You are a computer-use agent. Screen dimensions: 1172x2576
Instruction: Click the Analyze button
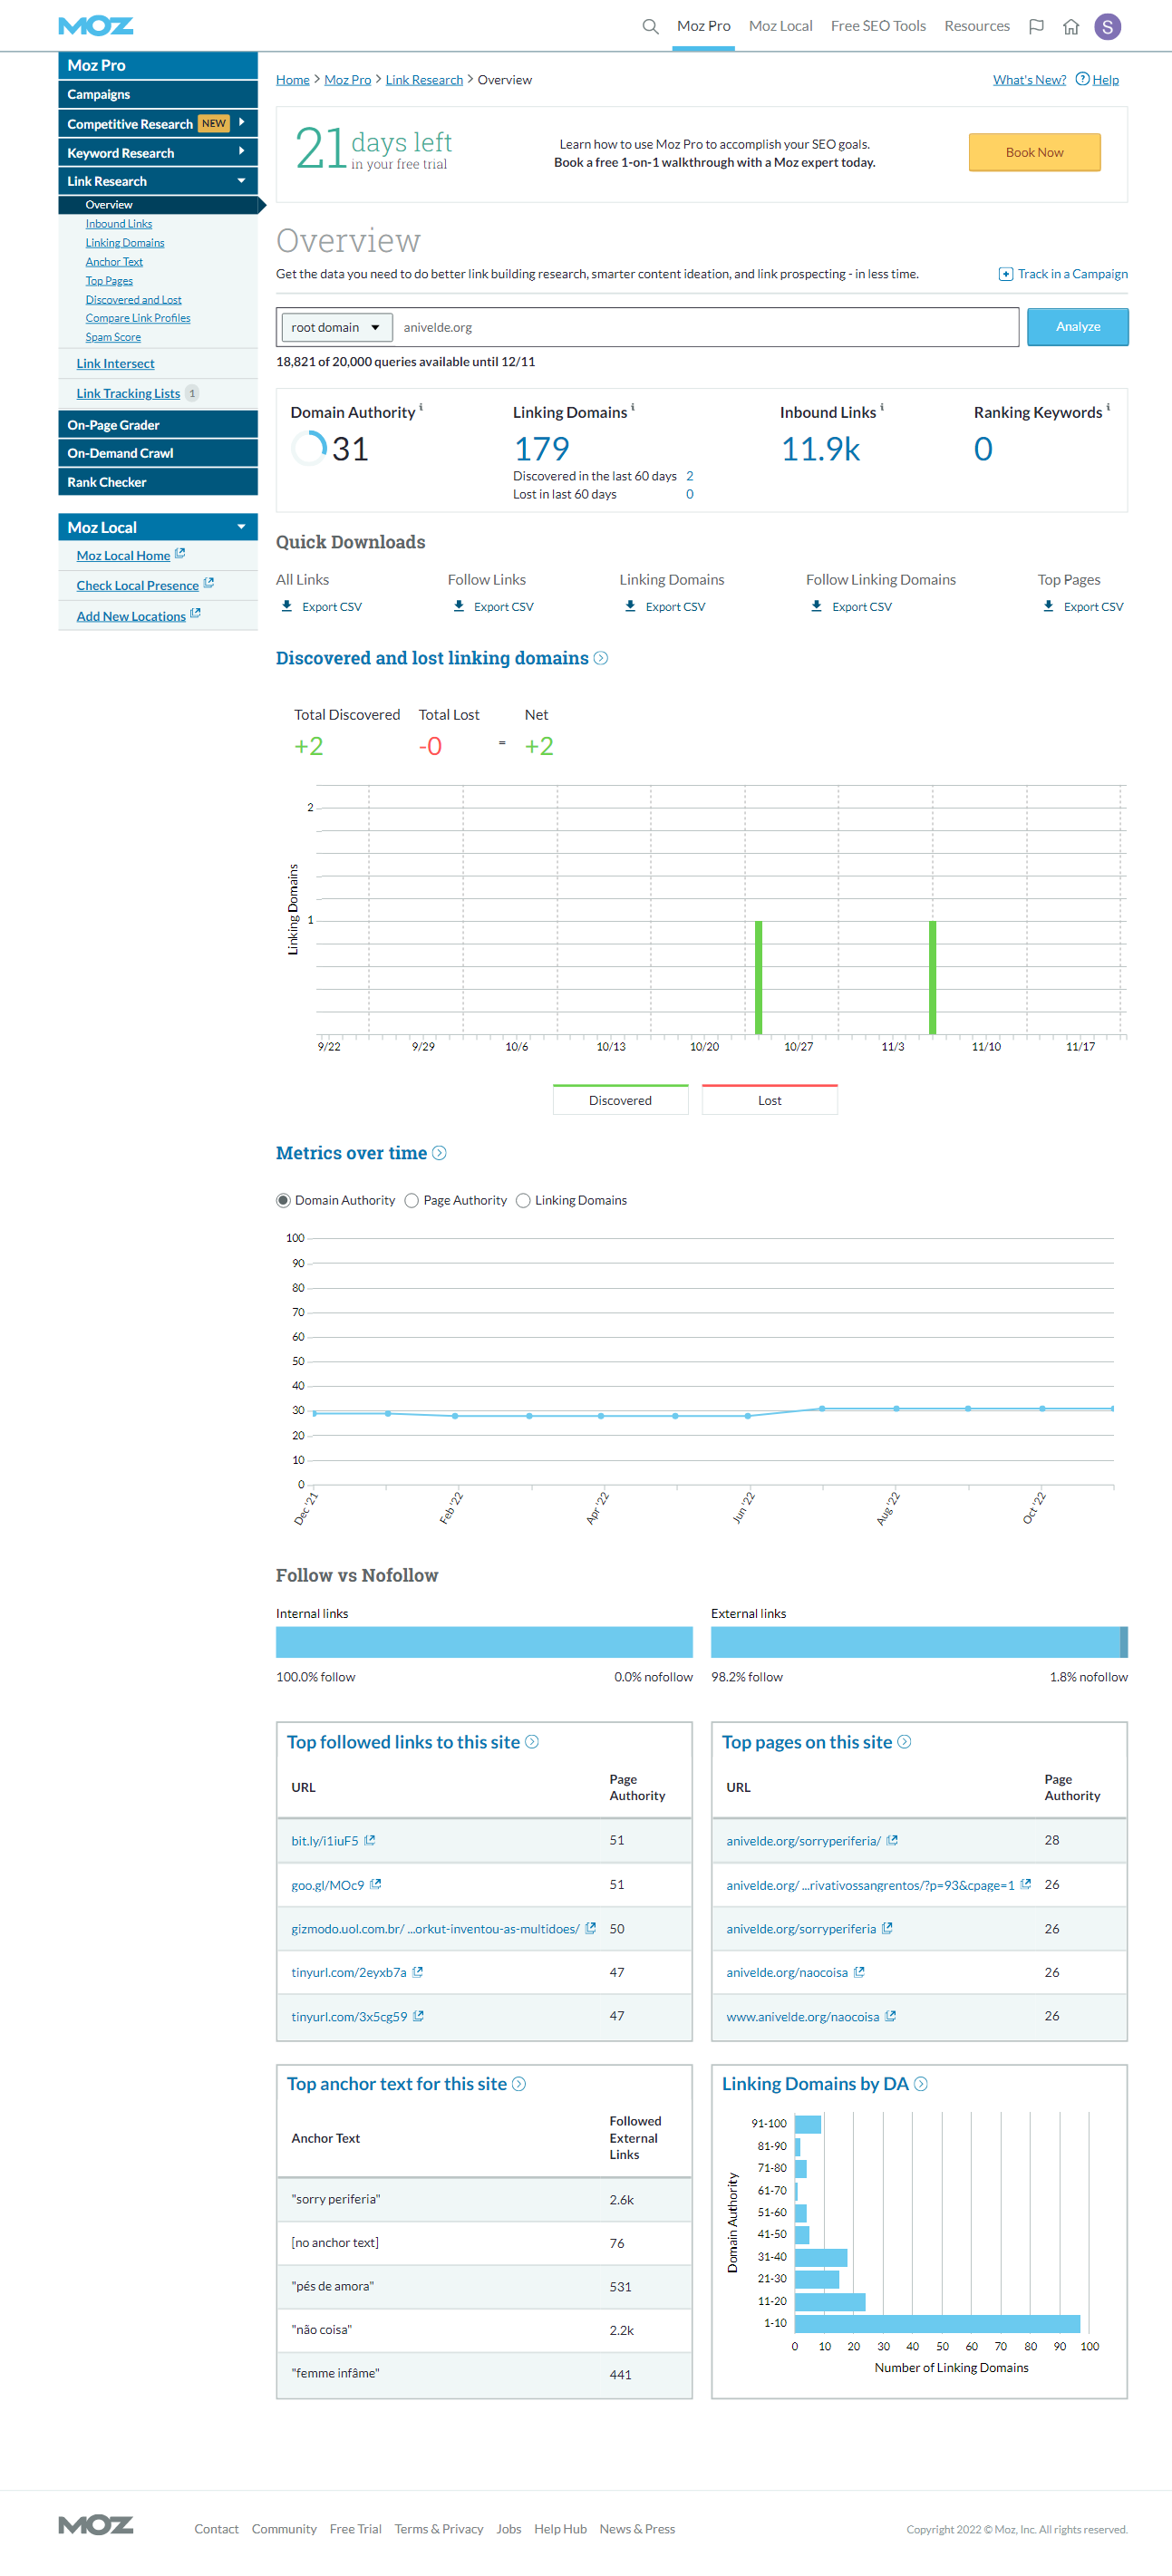tap(1078, 327)
